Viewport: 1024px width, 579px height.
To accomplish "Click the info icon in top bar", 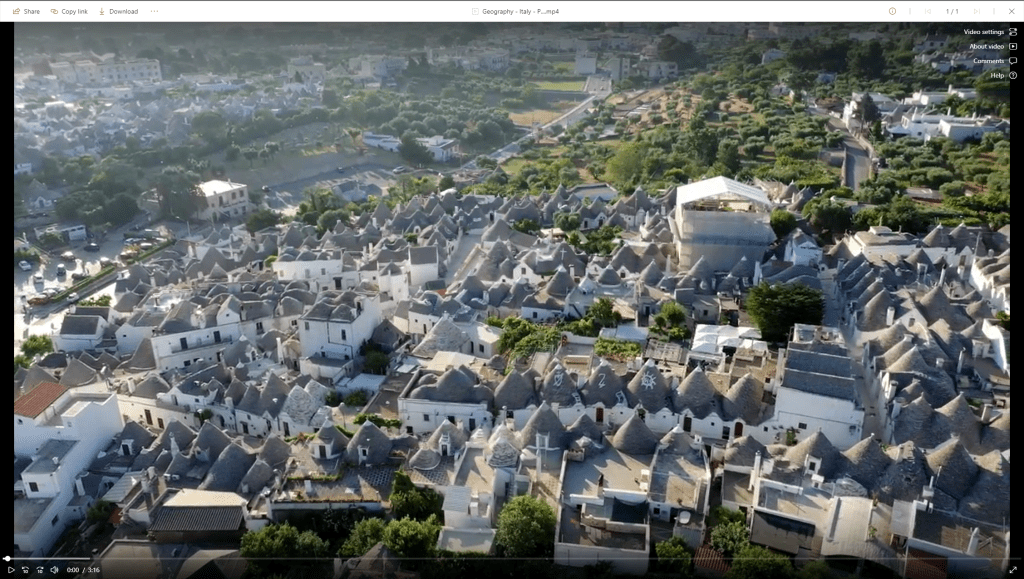I will (x=892, y=11).
